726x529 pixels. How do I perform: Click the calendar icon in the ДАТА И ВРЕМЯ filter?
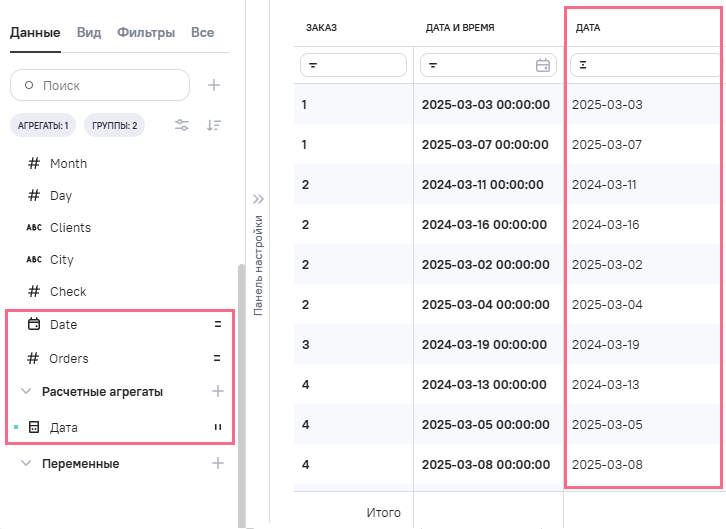pyautogui.click(x=543, y=66)
